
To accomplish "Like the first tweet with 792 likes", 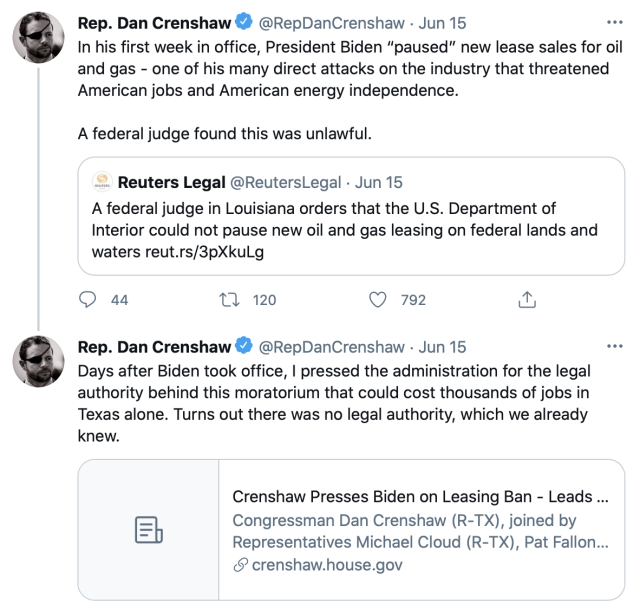I will pyautogui.click(x=378, y=299).
